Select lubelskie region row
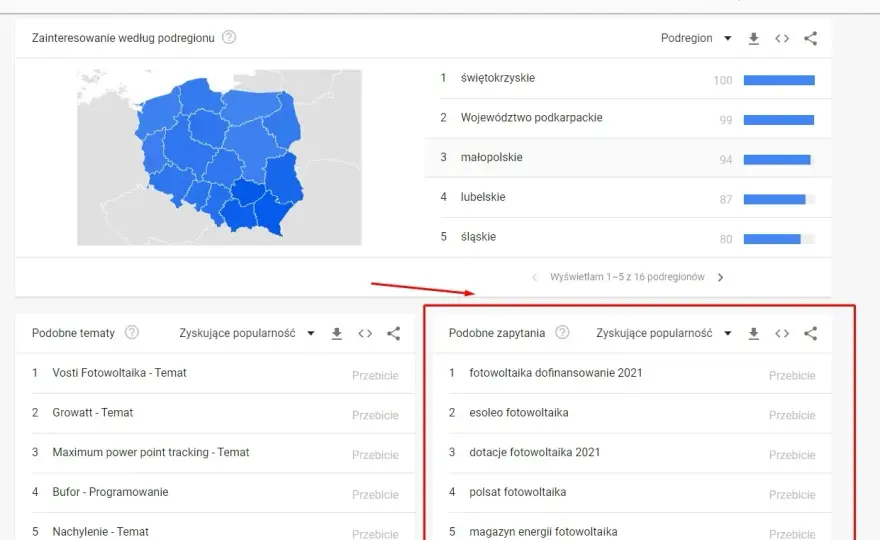Viewport: 880px width, 540px height. click(x=627, y=198)
